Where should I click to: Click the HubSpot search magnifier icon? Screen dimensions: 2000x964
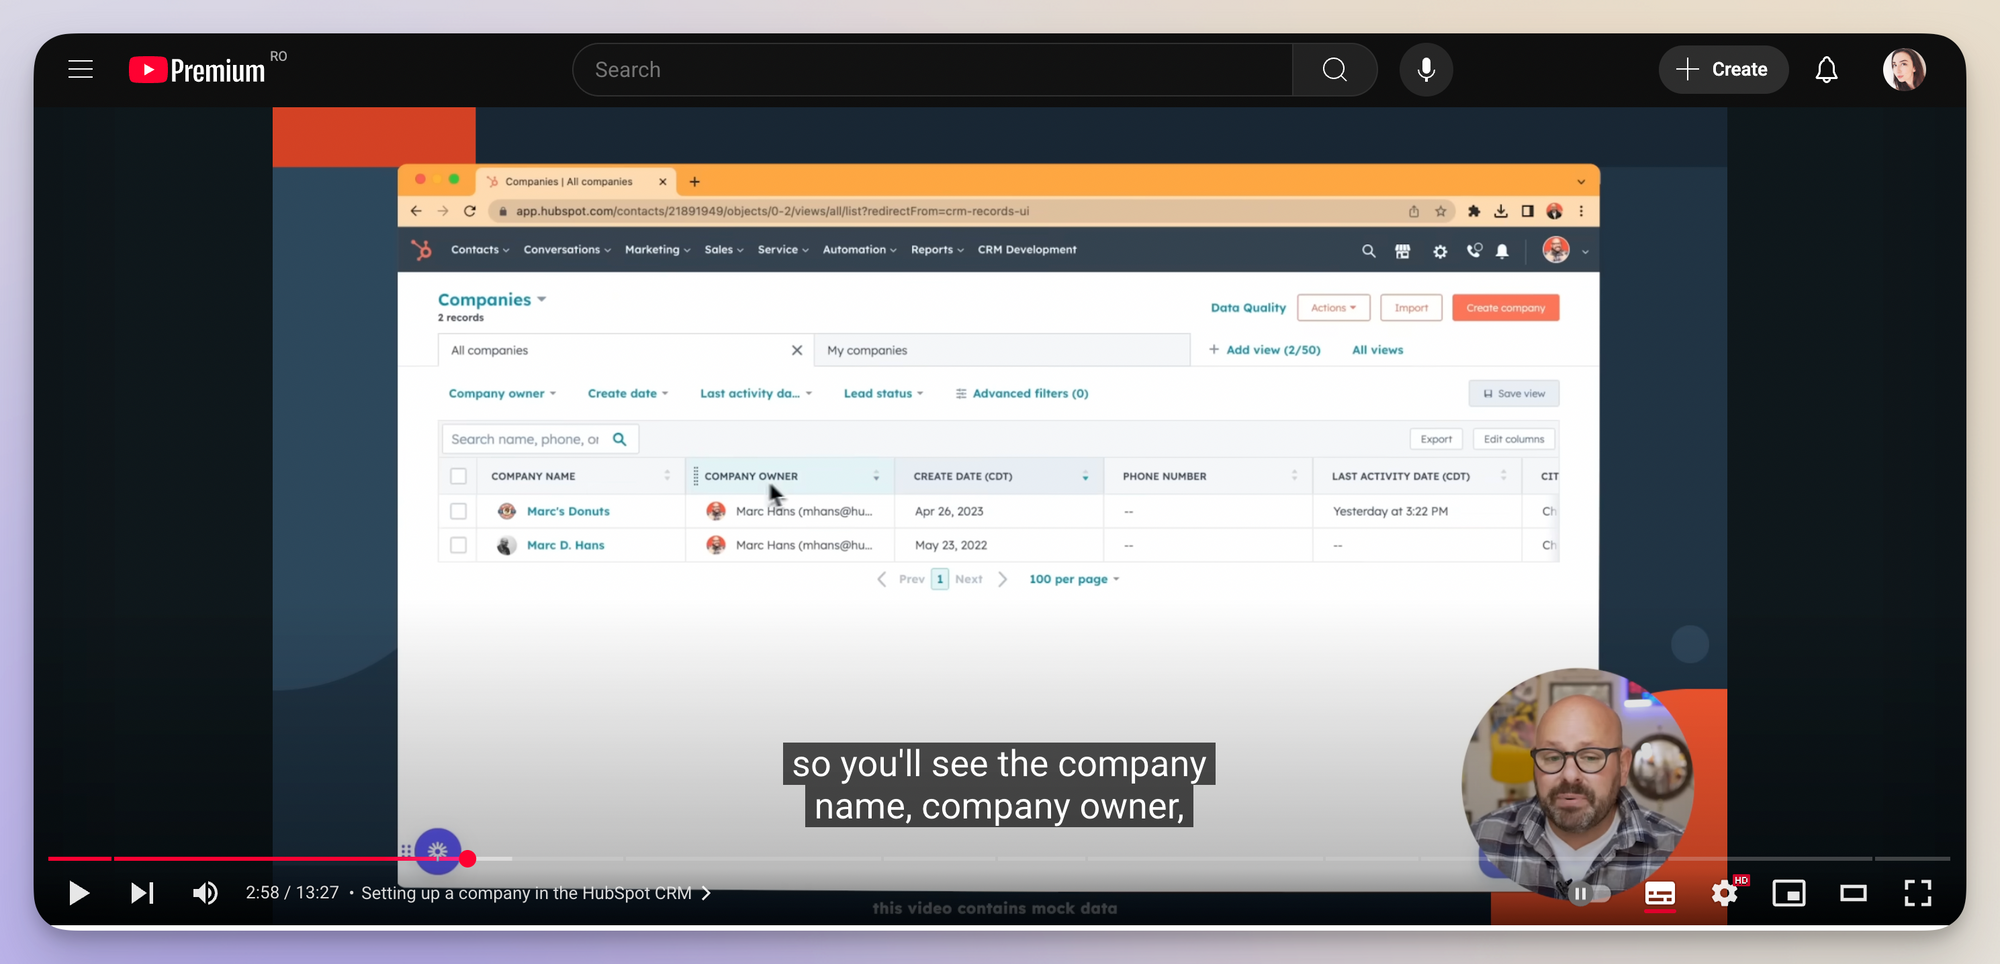(1368, 251)
